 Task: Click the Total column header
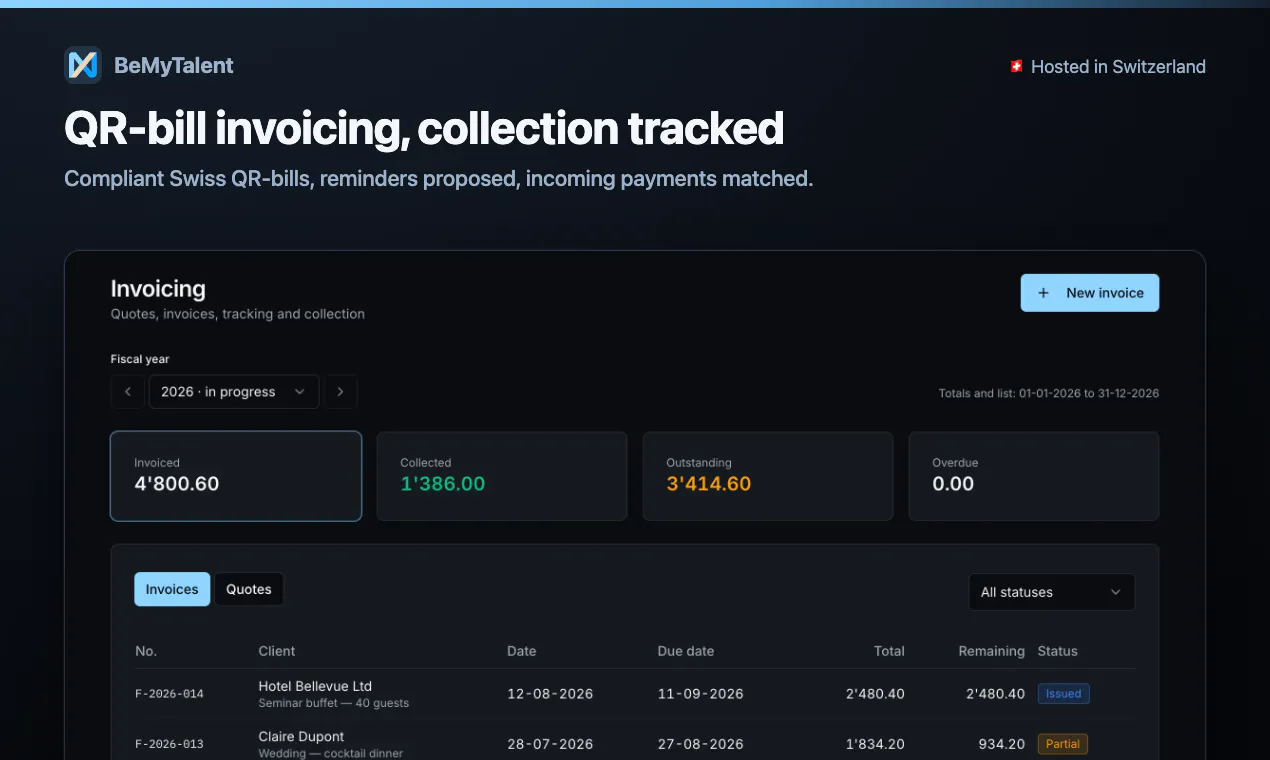point(889,651)
